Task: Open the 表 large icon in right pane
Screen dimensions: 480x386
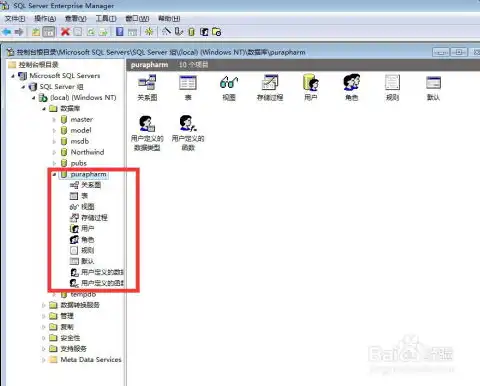Action: tap(188, 88)
